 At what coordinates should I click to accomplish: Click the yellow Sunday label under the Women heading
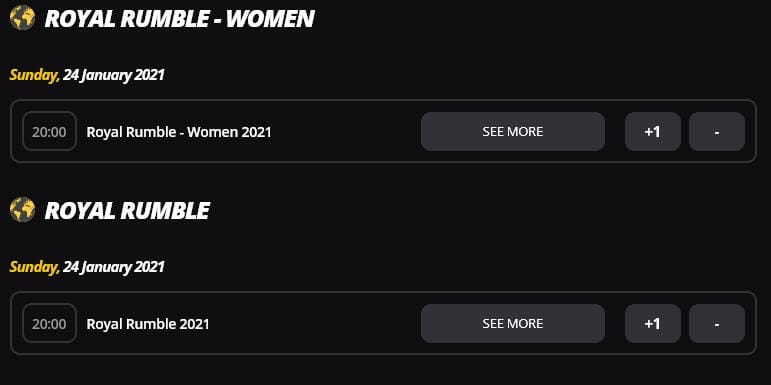(34, 75)
